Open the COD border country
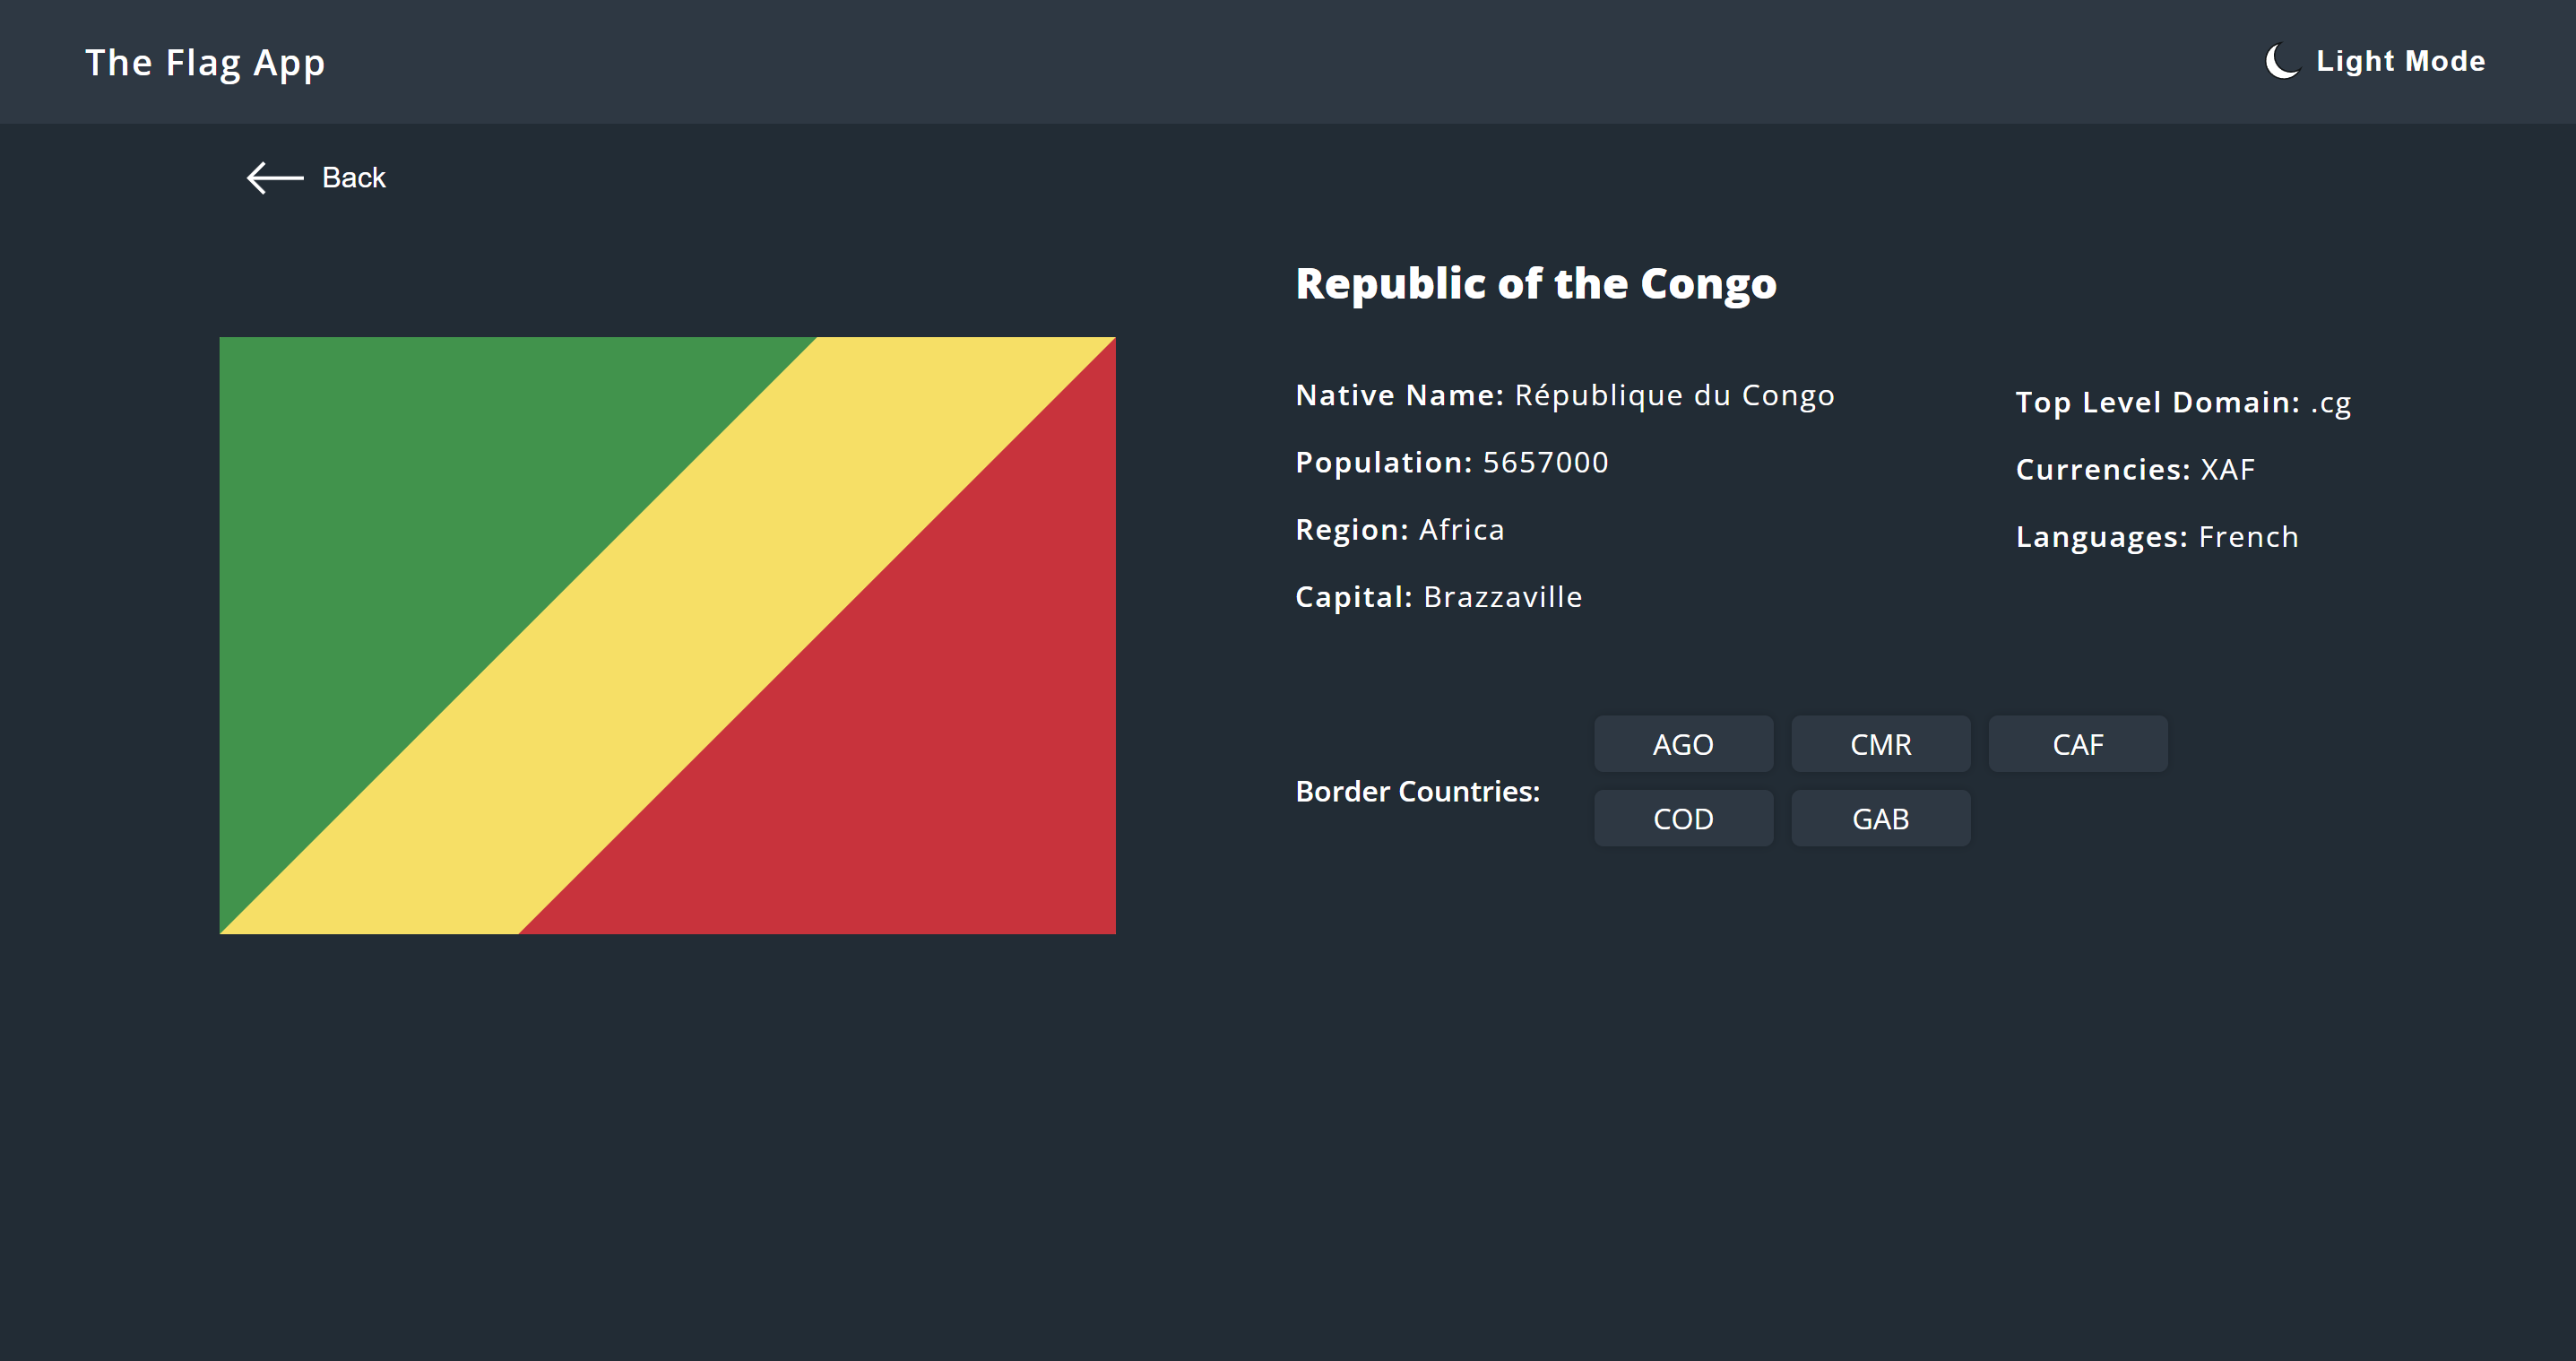 point(1683,819)
